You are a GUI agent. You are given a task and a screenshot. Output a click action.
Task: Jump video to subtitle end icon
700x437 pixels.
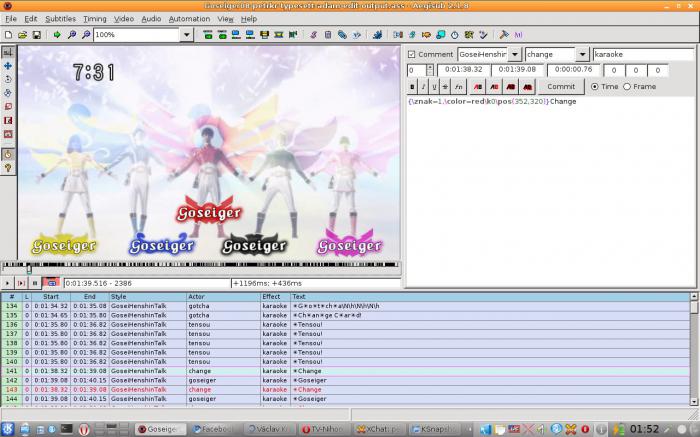[222, 34]
